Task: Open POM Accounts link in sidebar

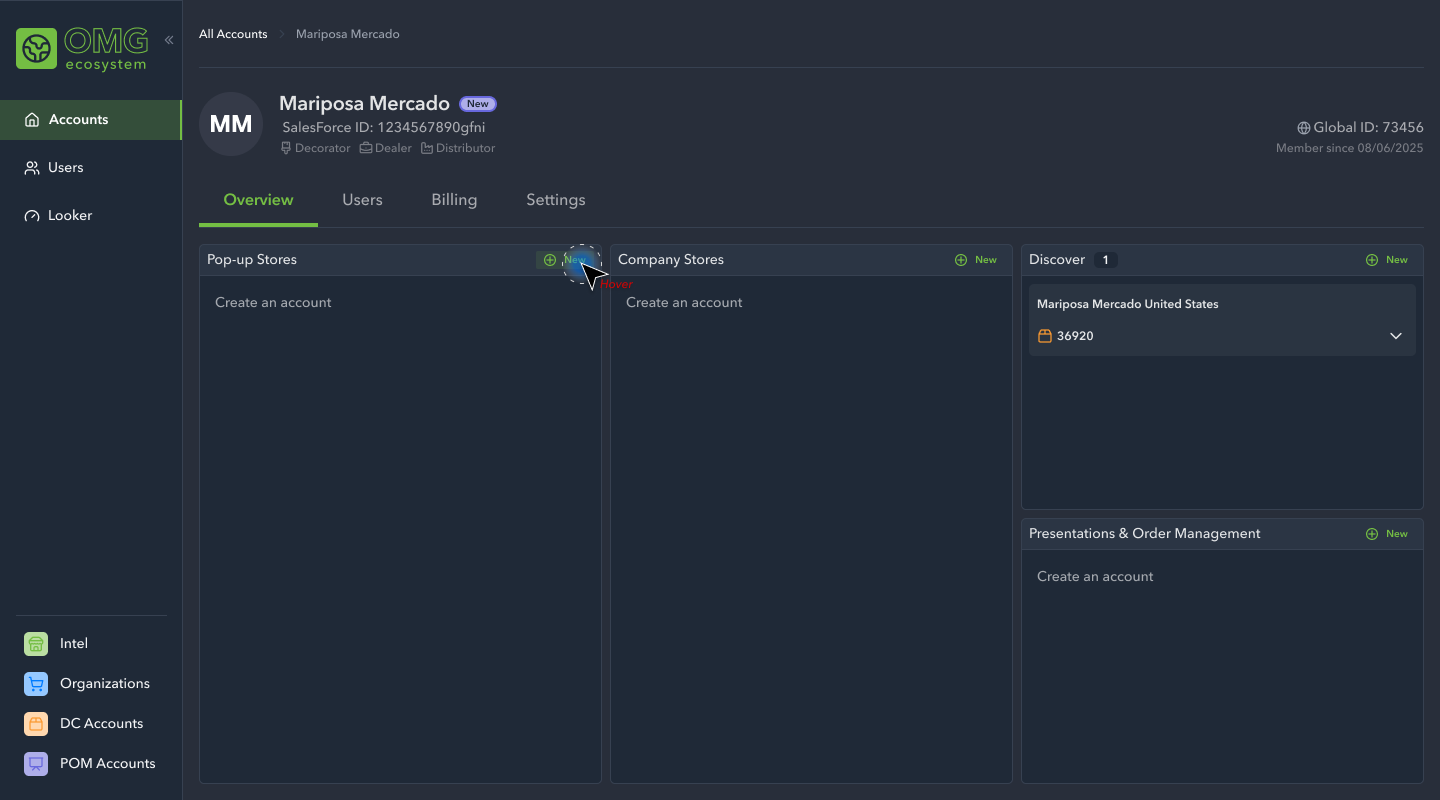Action: 107,764
